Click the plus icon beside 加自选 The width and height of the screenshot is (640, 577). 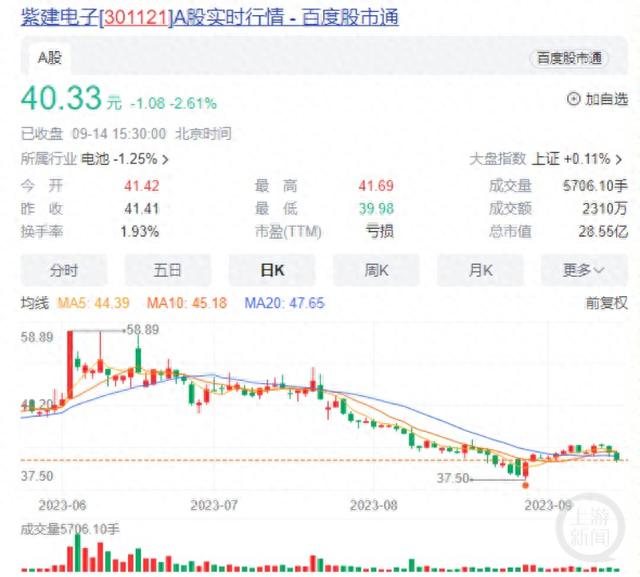point(573,99)
